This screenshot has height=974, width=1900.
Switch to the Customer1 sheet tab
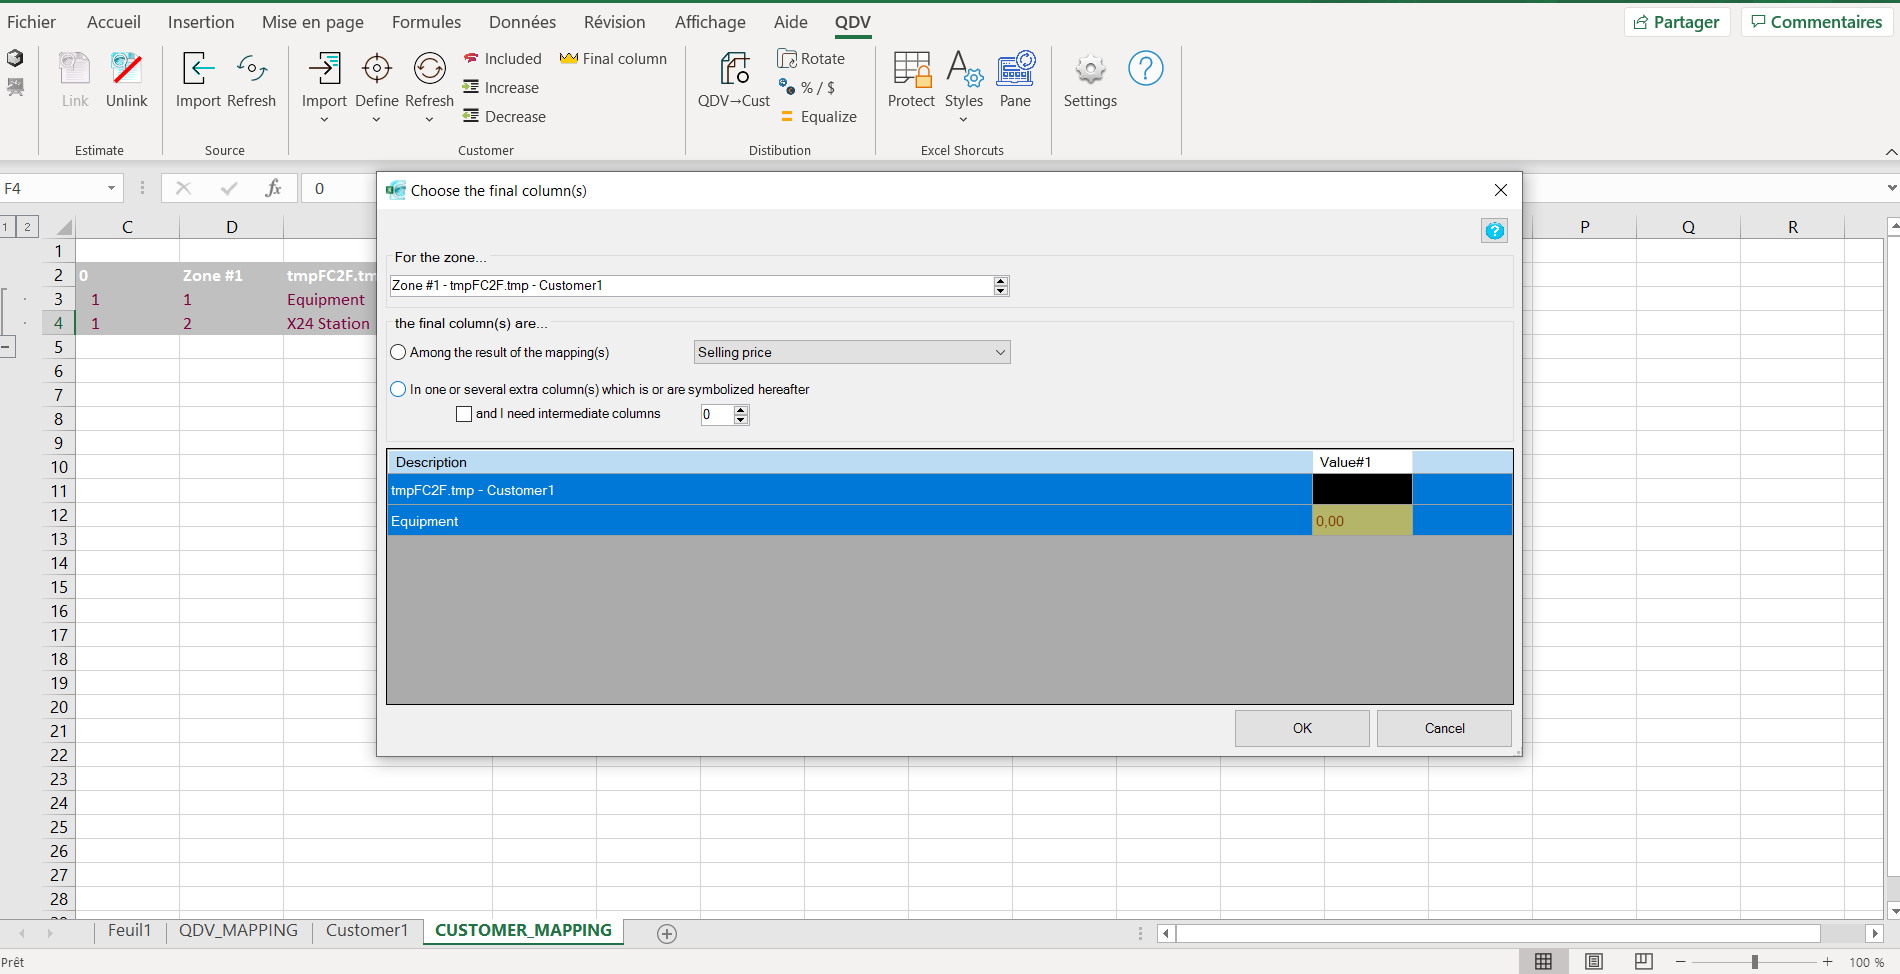(367, 931)
